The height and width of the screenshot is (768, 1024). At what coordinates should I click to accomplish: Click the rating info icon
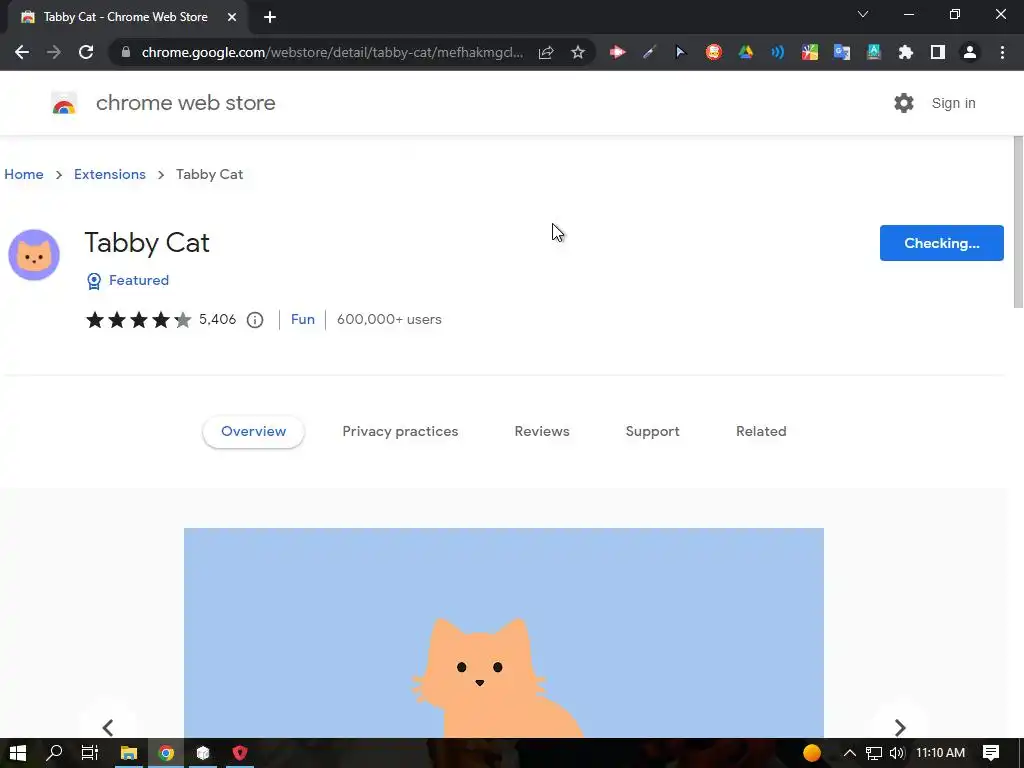point(255,320)
